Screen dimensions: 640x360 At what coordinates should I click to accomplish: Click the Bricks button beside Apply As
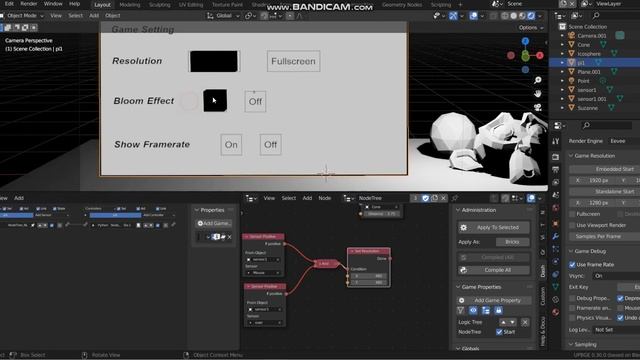pyautogui.click(x=512, y=242)
